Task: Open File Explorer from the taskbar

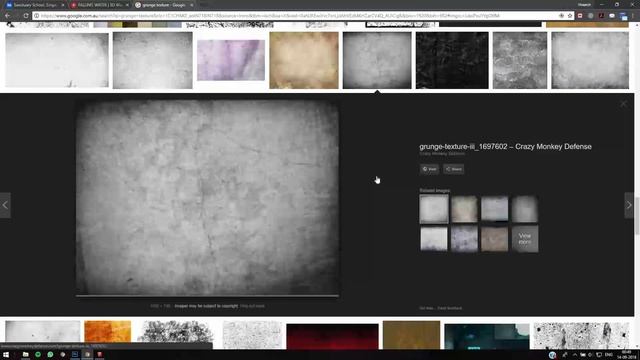Action: [25, 355]
